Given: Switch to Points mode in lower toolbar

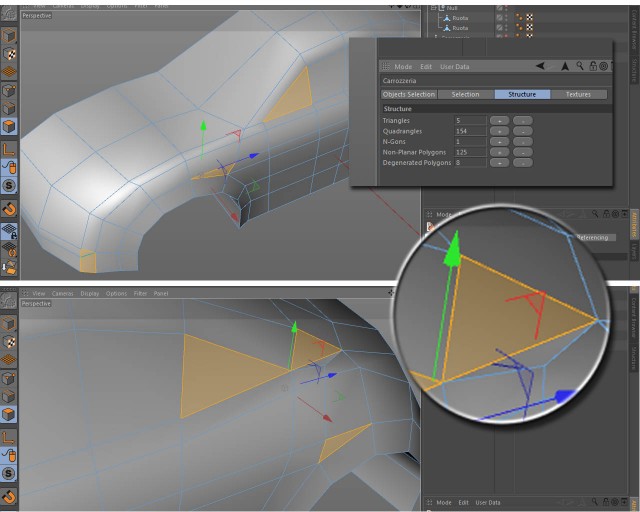Looking at the screenshot, I should pos(9,378).
